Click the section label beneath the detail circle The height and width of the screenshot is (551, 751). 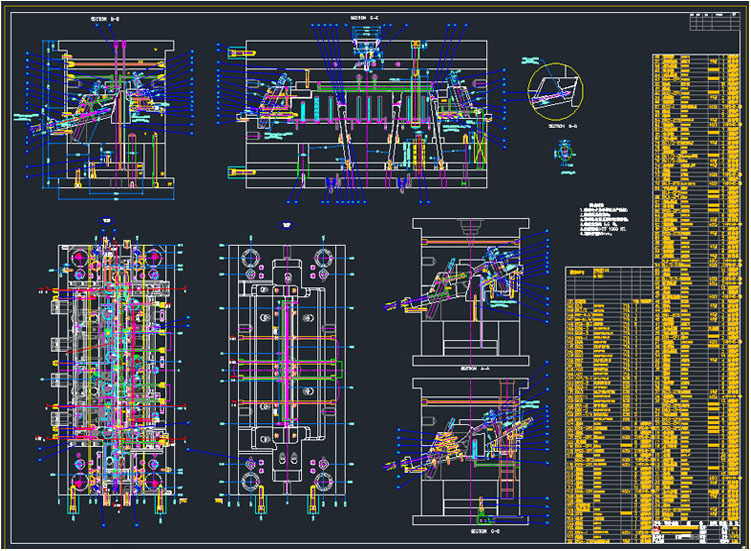click(563, 128)
